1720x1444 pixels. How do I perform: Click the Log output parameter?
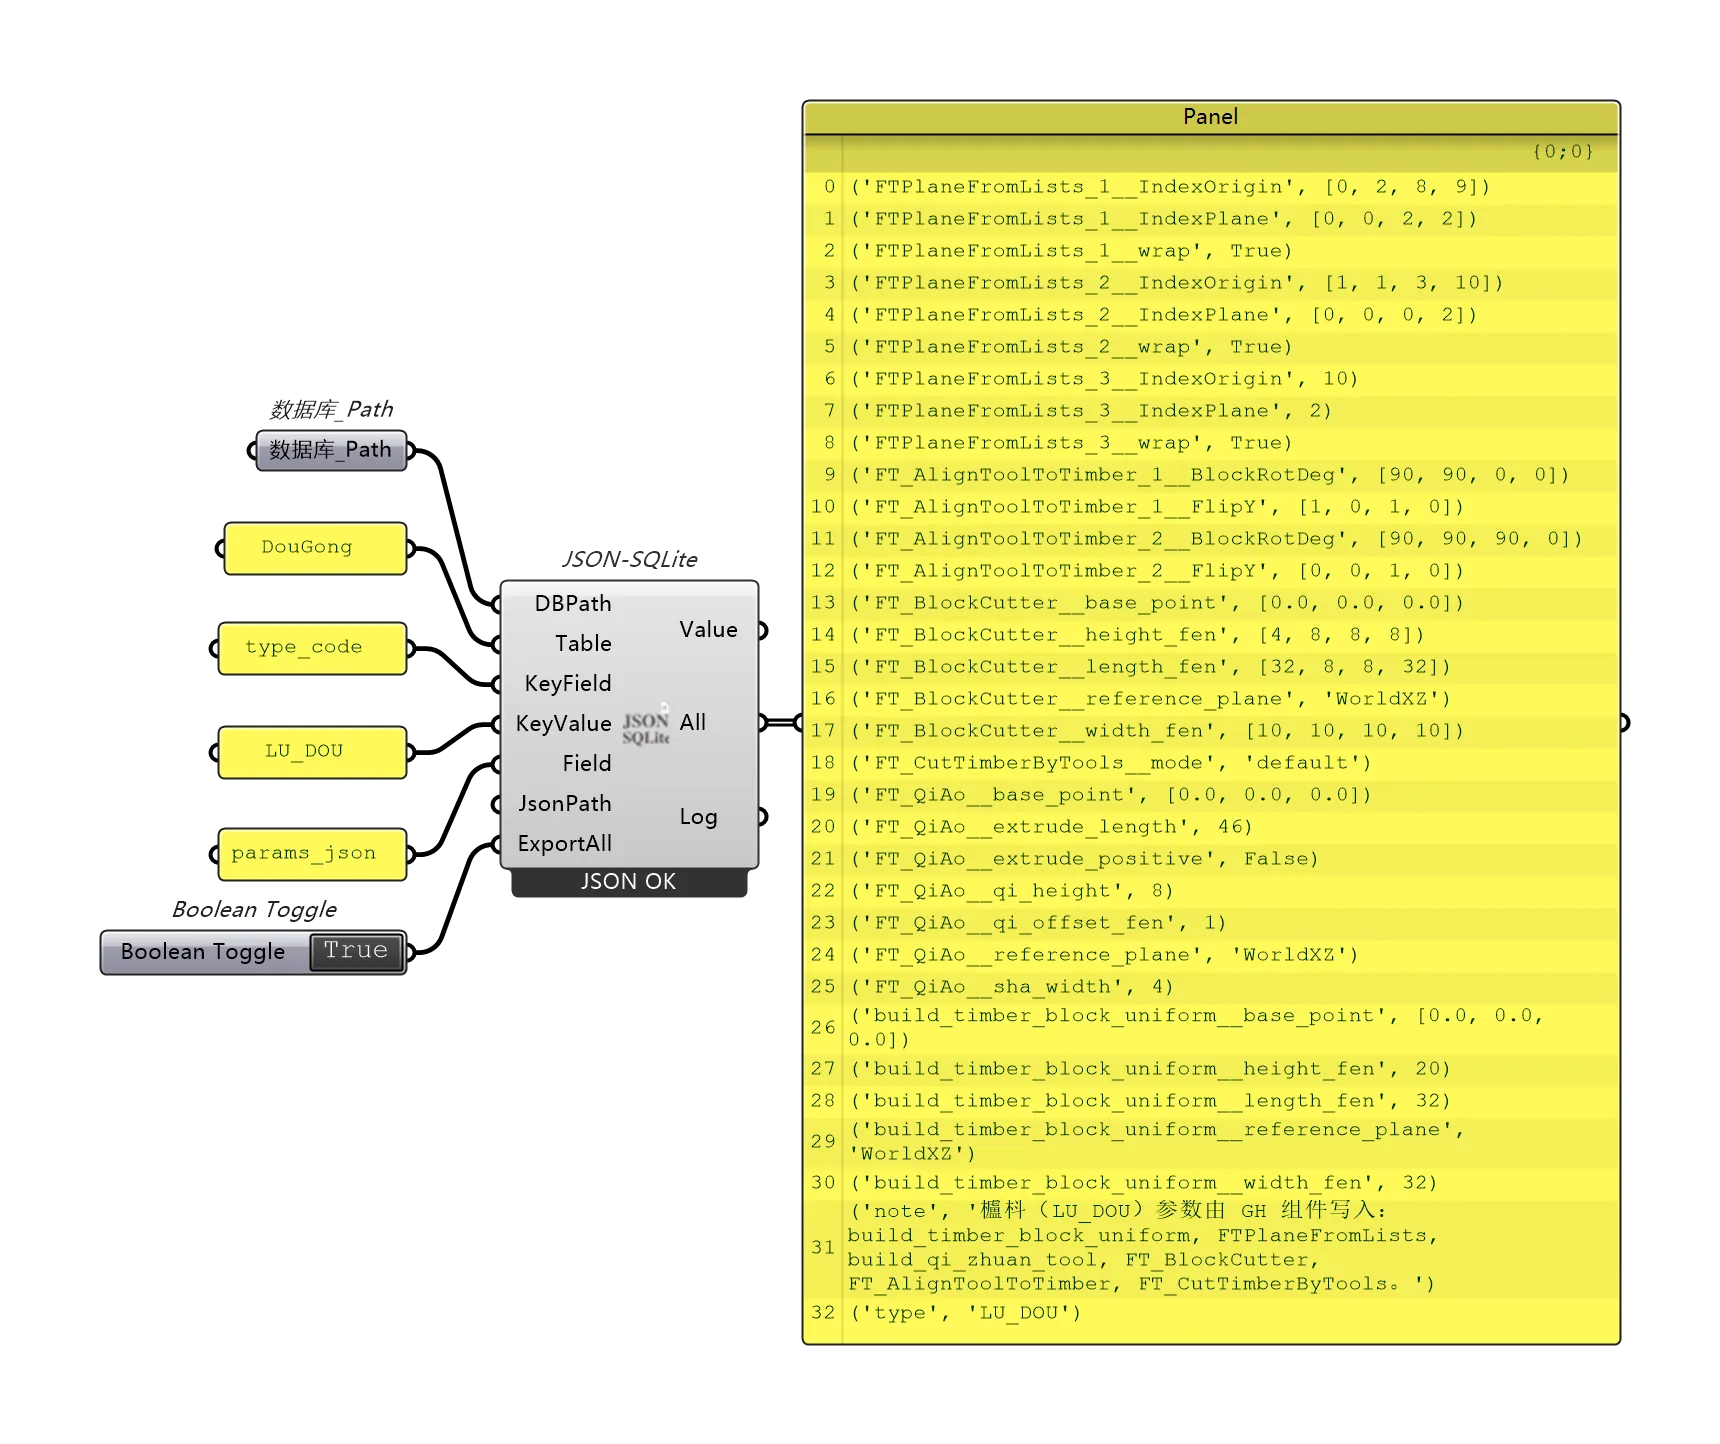698,817
